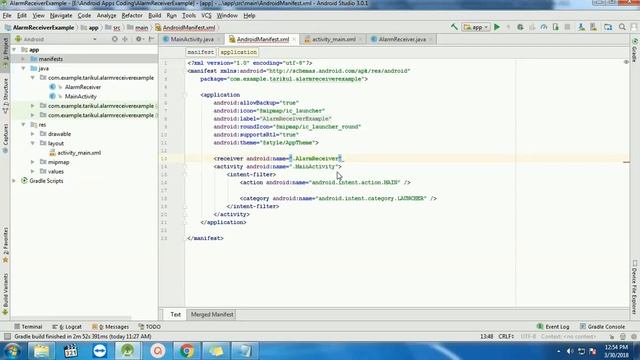Close the AndroidManifest.xml tab
This screenshot has width=640, height=360.
(294, 40)
